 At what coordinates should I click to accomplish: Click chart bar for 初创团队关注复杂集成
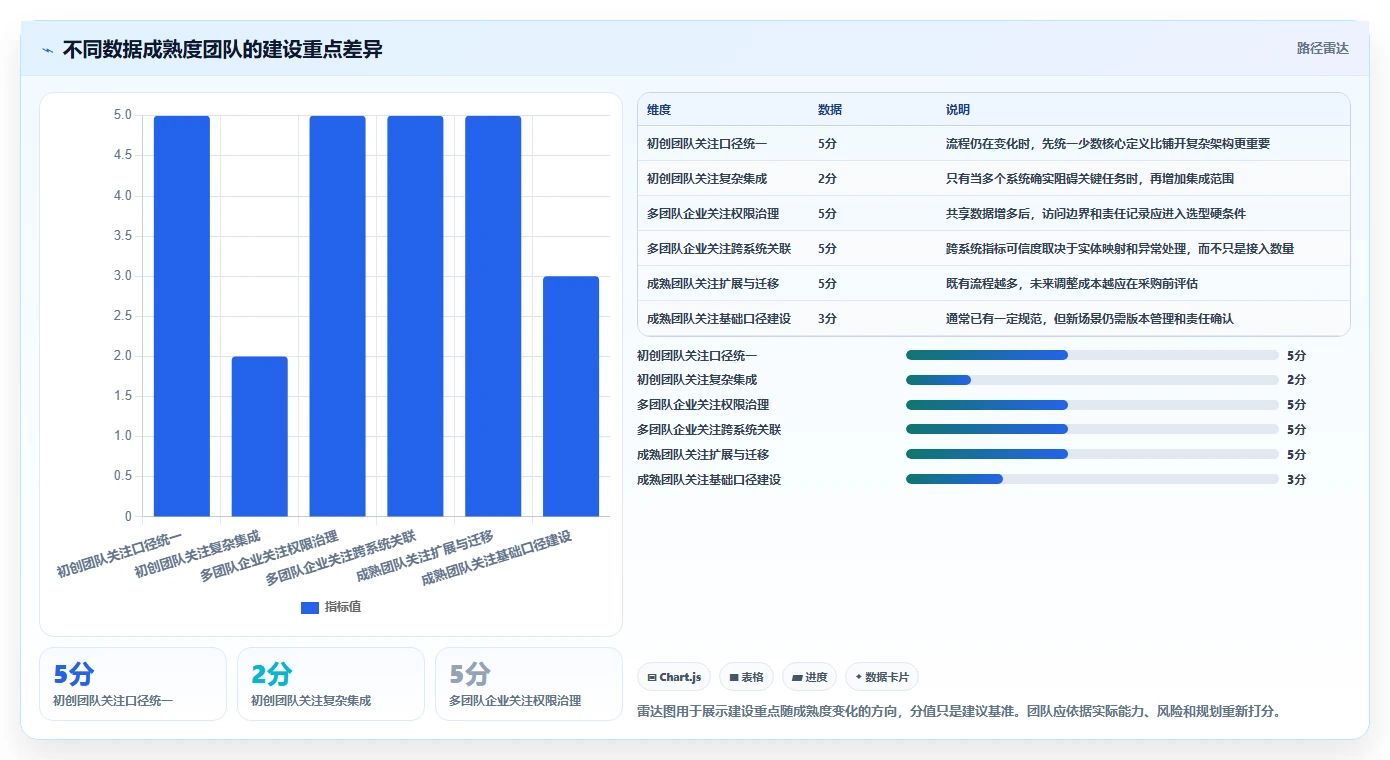260,437
